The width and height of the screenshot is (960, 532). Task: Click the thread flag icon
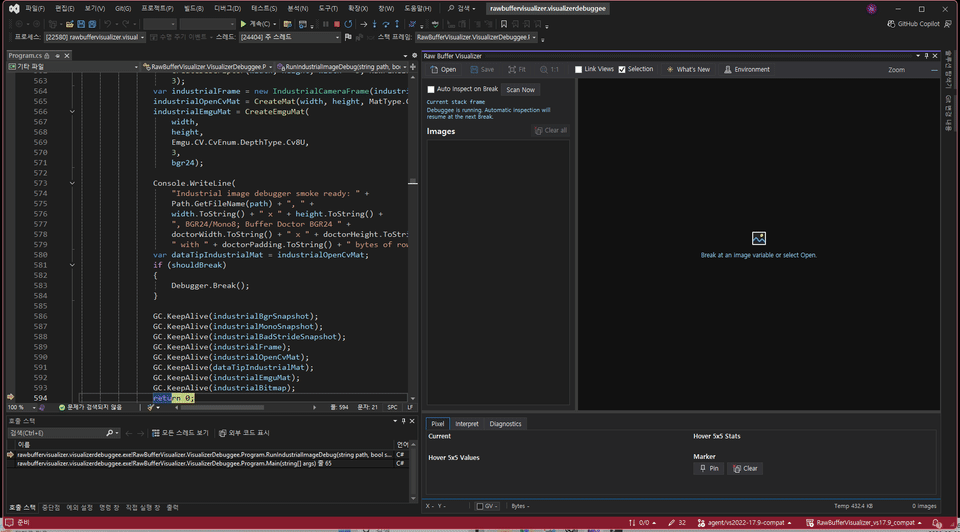348,37
